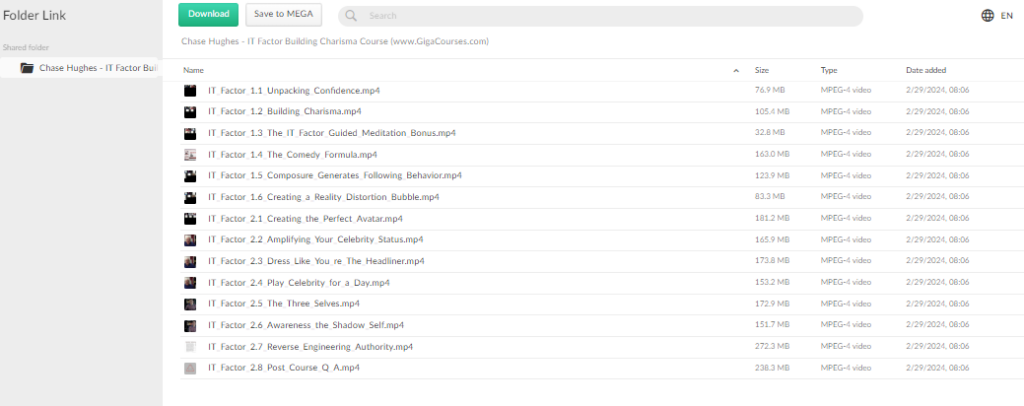This screenshot has width=1024, height=406.
Task: Click the Save to MEGA button
Action: 283,14
